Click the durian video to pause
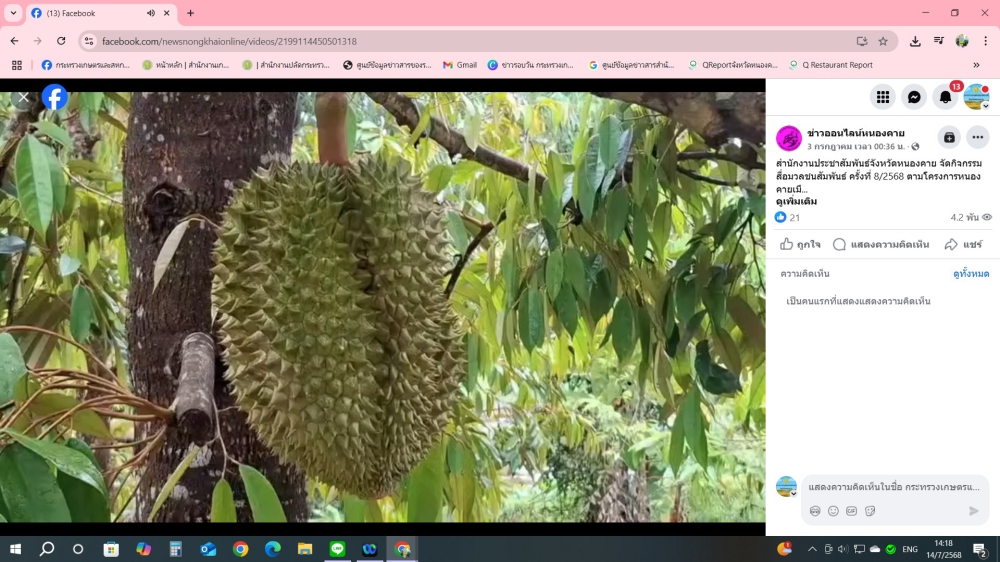 point(383,307)
